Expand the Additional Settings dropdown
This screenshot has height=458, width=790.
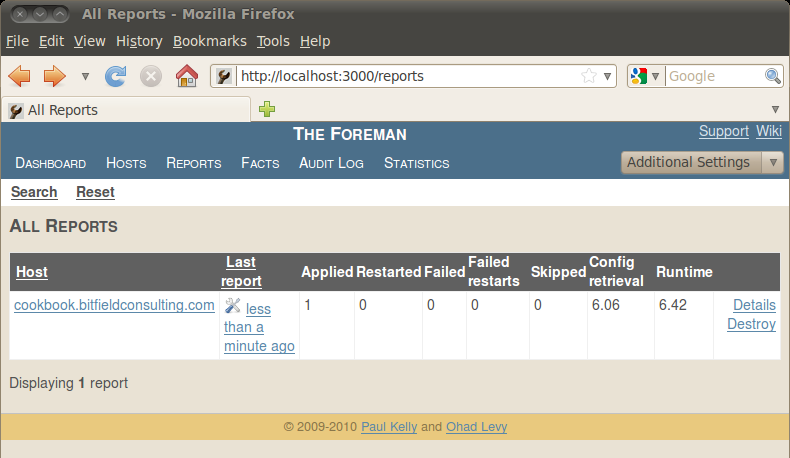click(773, 163)
